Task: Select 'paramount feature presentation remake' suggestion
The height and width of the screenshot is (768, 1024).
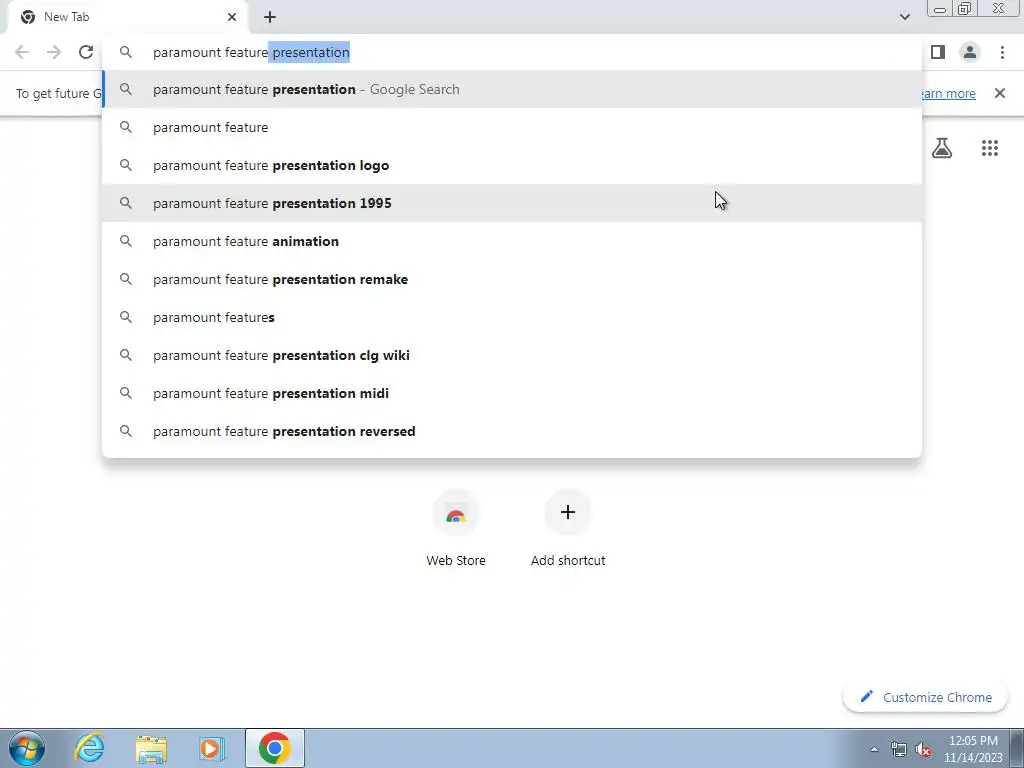Action: [x=513, y=279]
